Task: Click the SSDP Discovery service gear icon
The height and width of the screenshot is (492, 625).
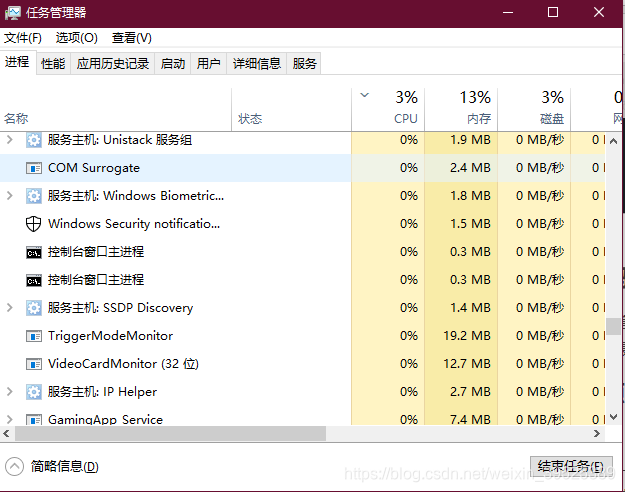Action: (34, 308)
